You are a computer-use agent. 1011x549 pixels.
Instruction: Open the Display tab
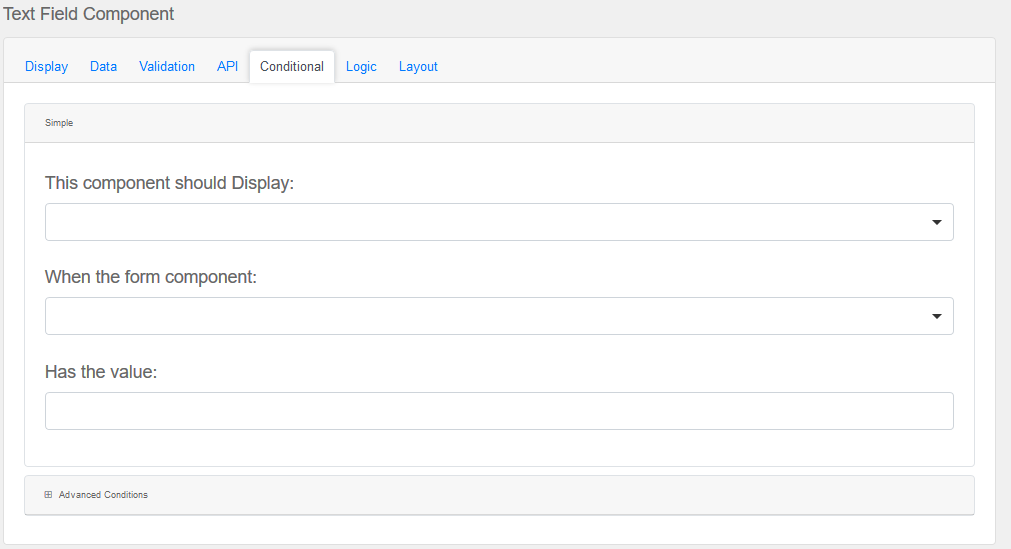point(46,67)
